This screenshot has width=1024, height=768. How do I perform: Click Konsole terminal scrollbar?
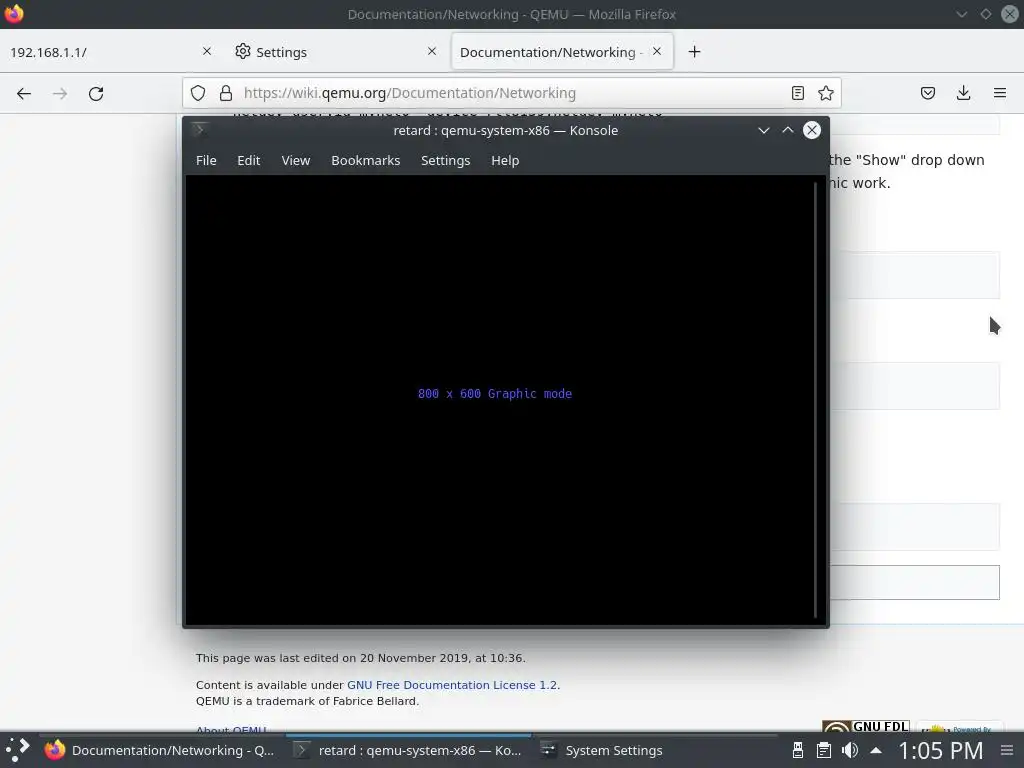coord(816,400)
